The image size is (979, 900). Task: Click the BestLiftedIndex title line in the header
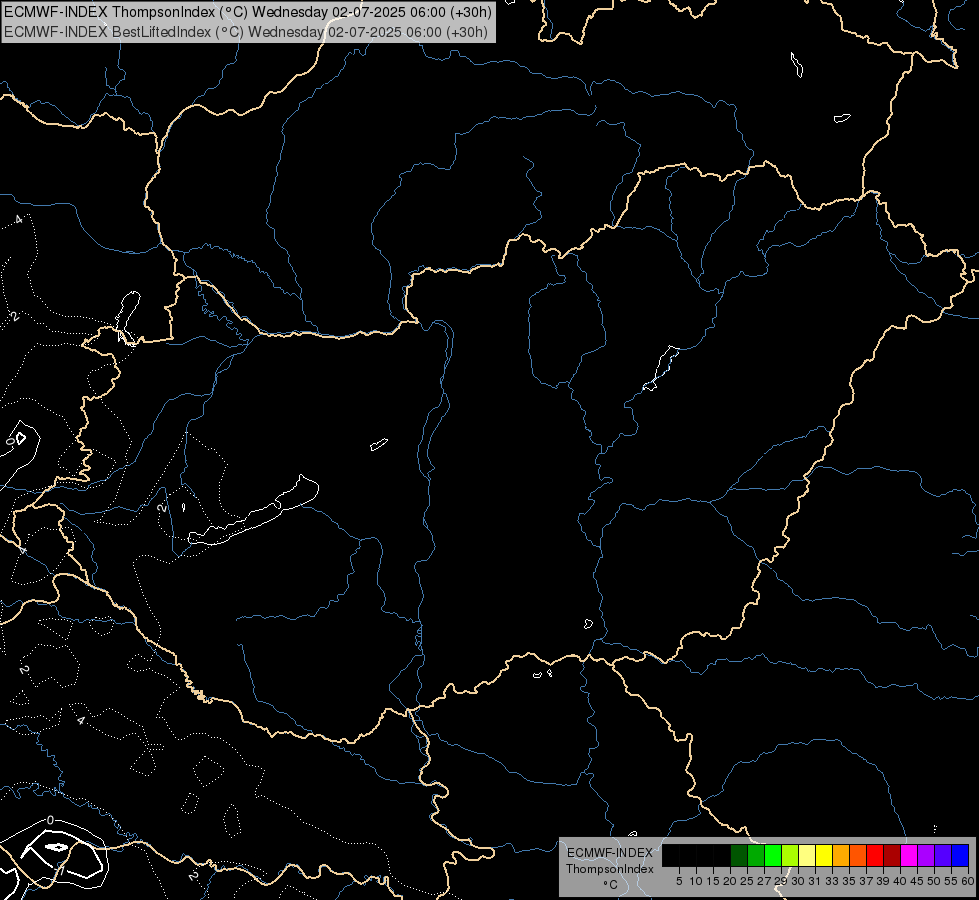[x=246, y=32]
